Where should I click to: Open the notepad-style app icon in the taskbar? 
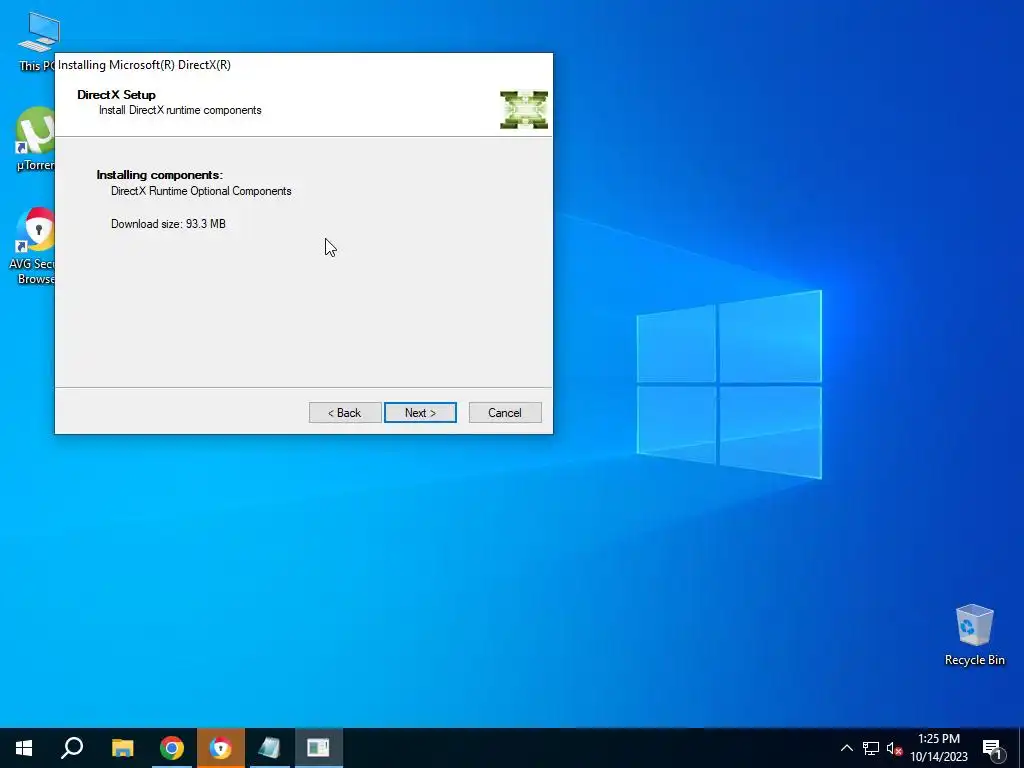pyautogui.click(x=269, y=748)
